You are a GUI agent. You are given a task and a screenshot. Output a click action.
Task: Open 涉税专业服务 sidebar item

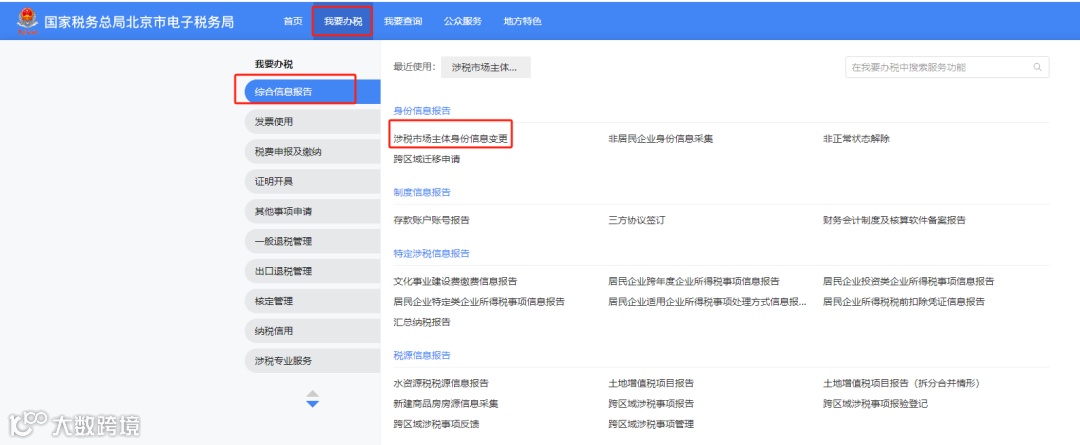[x=313, y=360]
